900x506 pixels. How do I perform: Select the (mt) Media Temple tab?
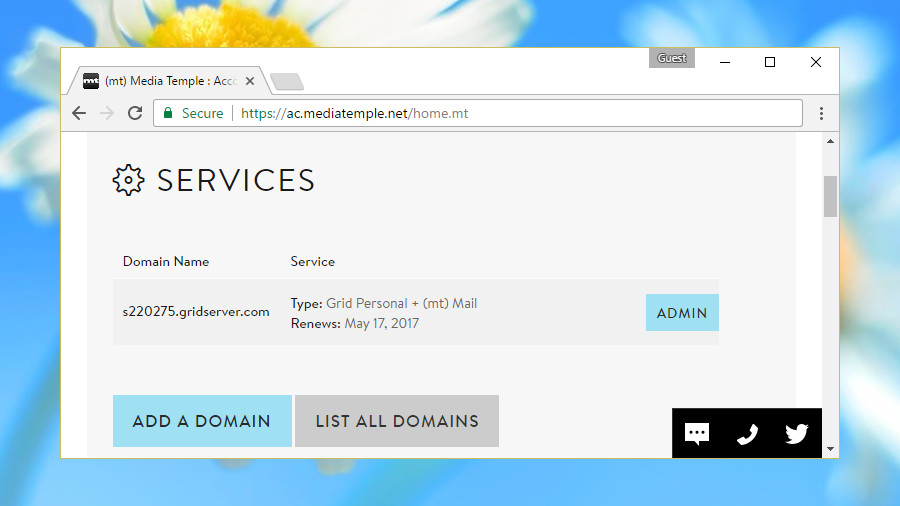[169, 81]
